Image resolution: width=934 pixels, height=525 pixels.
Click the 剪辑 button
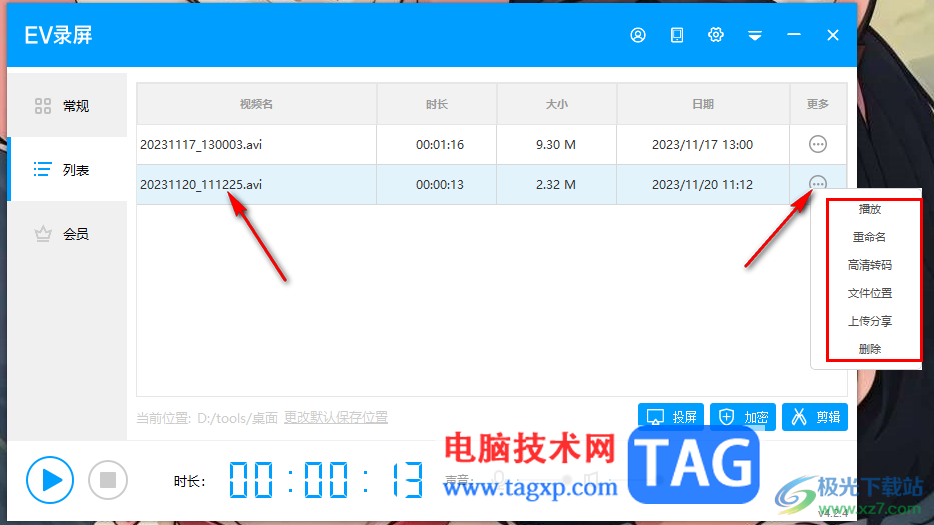[x=815, y=417]
